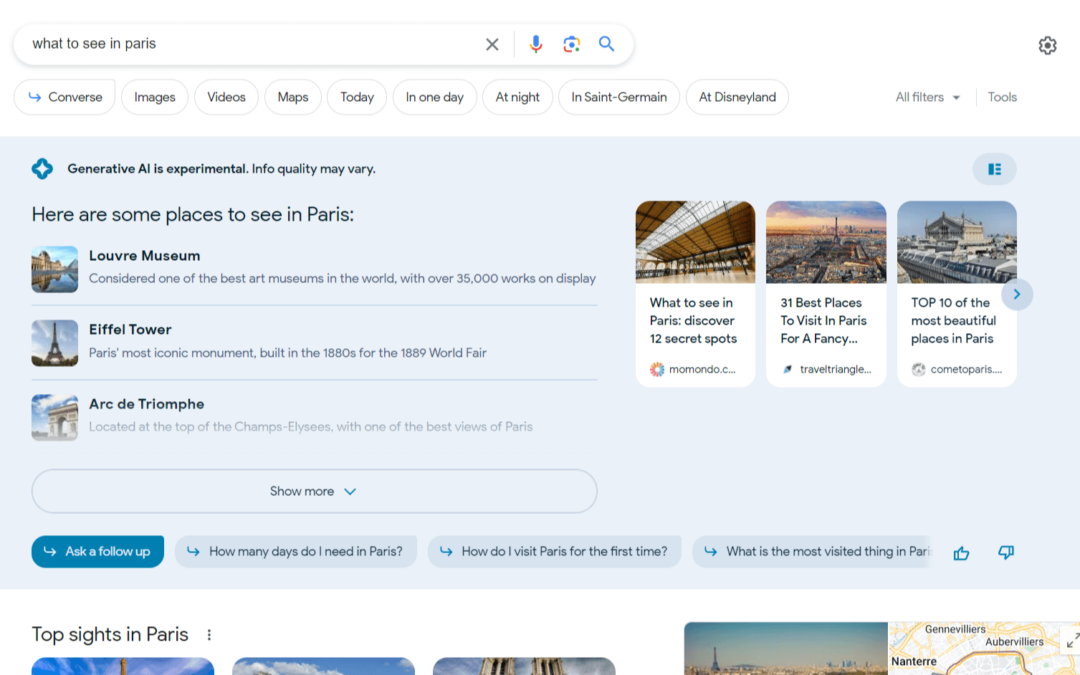Open the Top sights three-dot menu
This screenshot has width=1080, height=675.
[x=209, y=634]
